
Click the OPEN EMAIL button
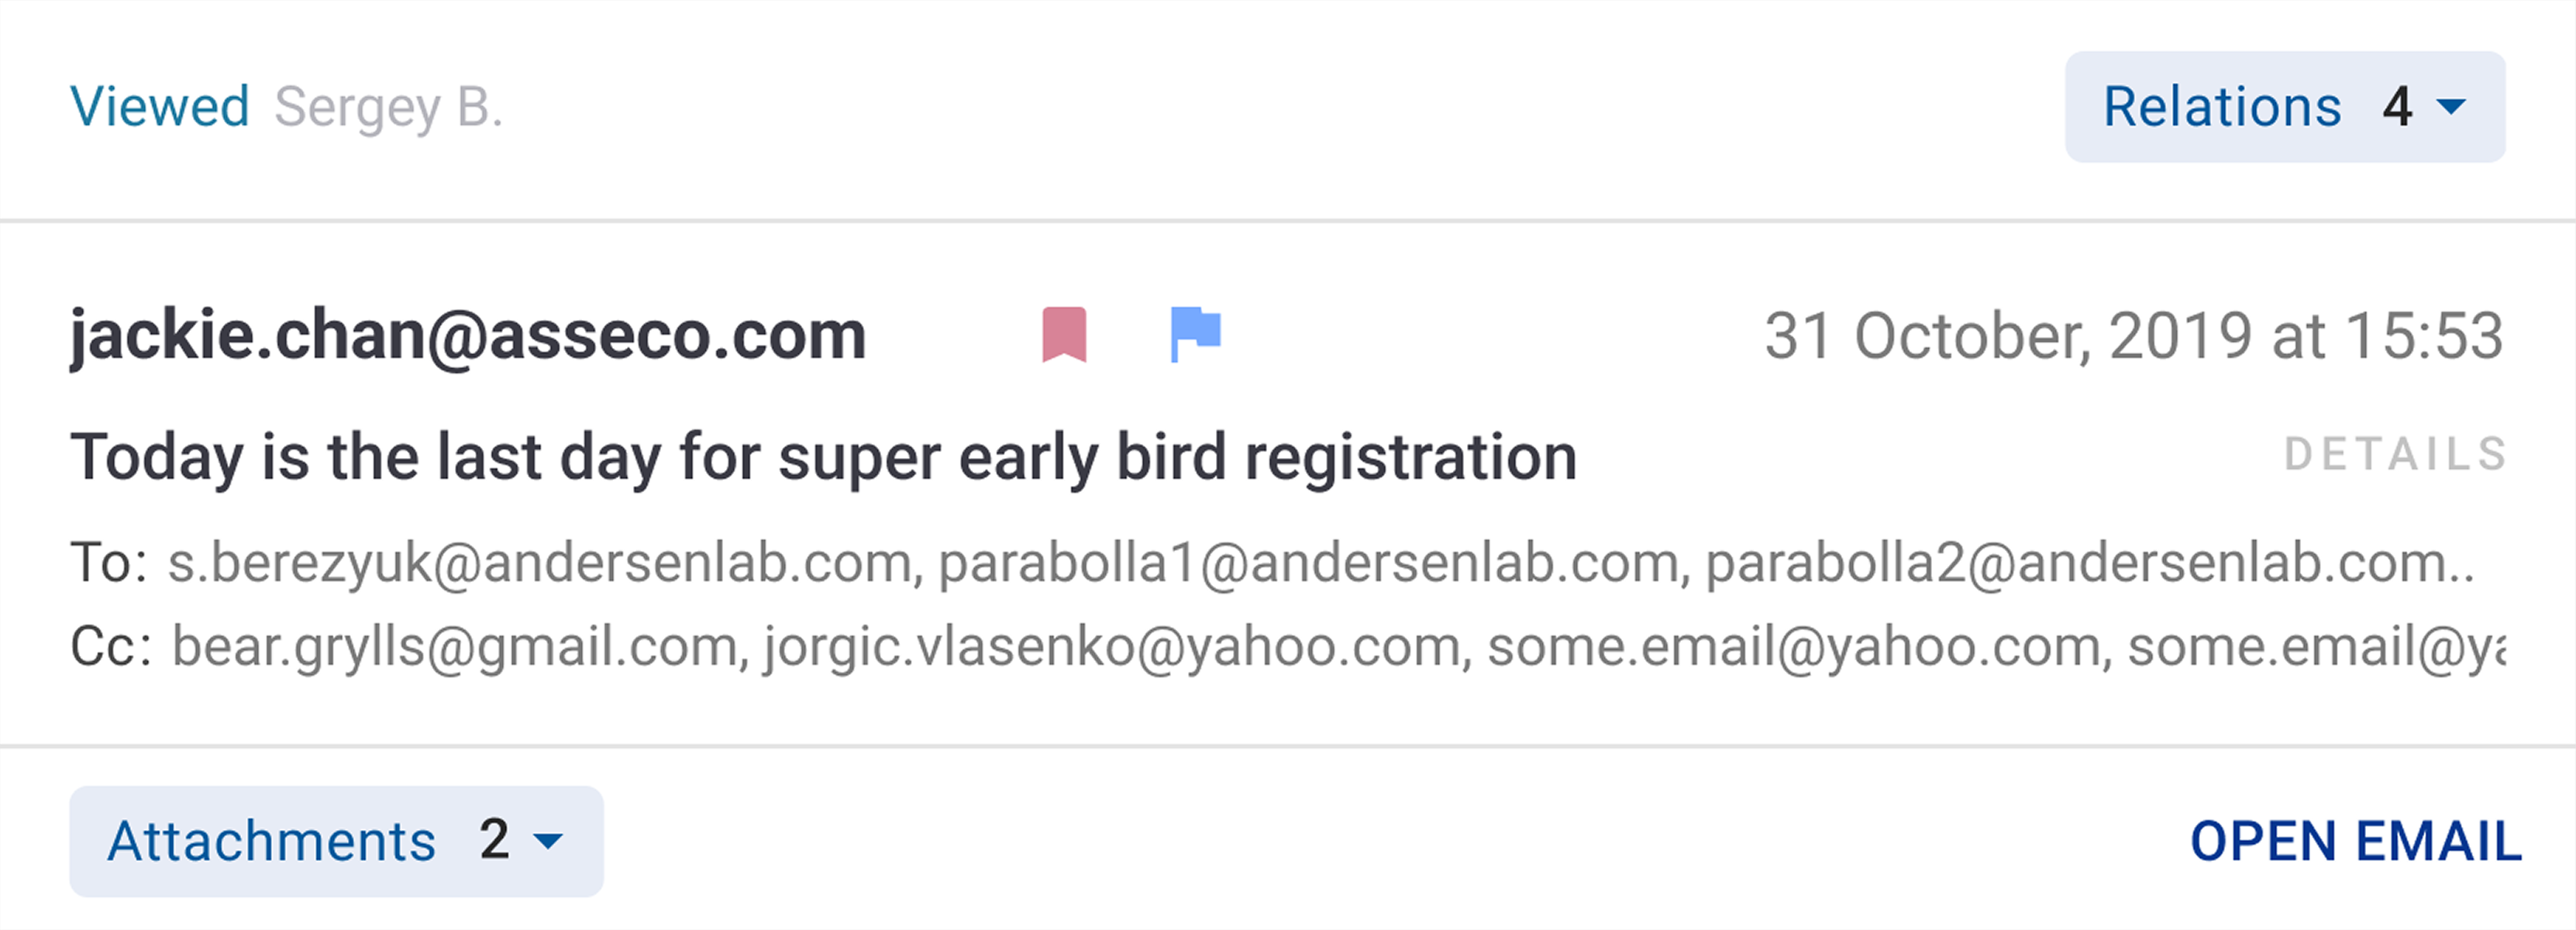2355,841
